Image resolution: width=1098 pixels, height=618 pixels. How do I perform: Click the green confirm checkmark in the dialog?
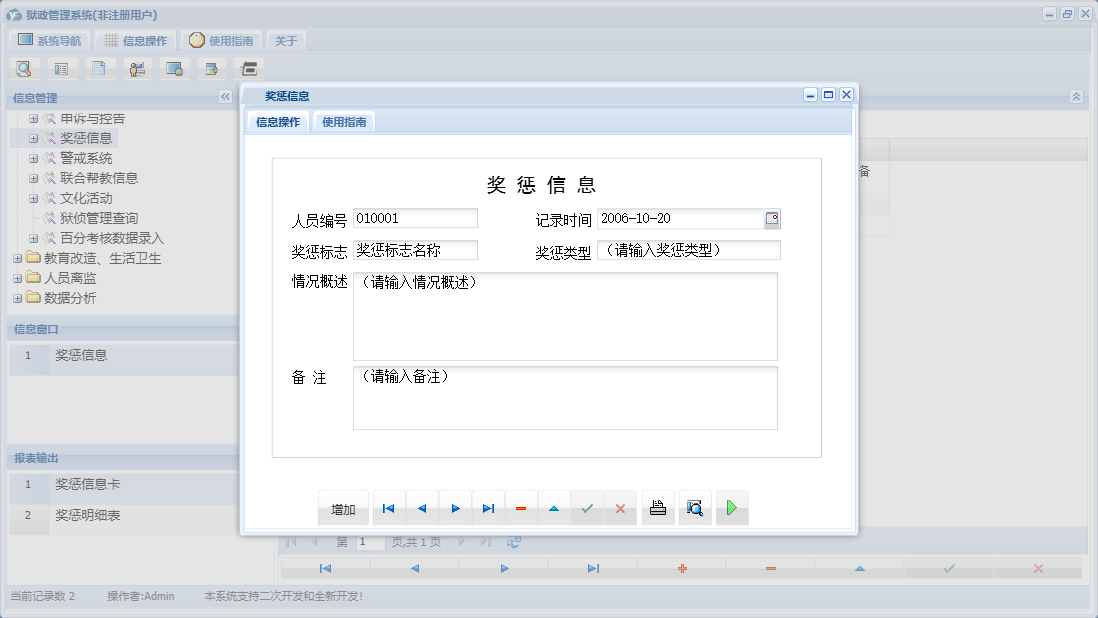(x=587, y=508)
